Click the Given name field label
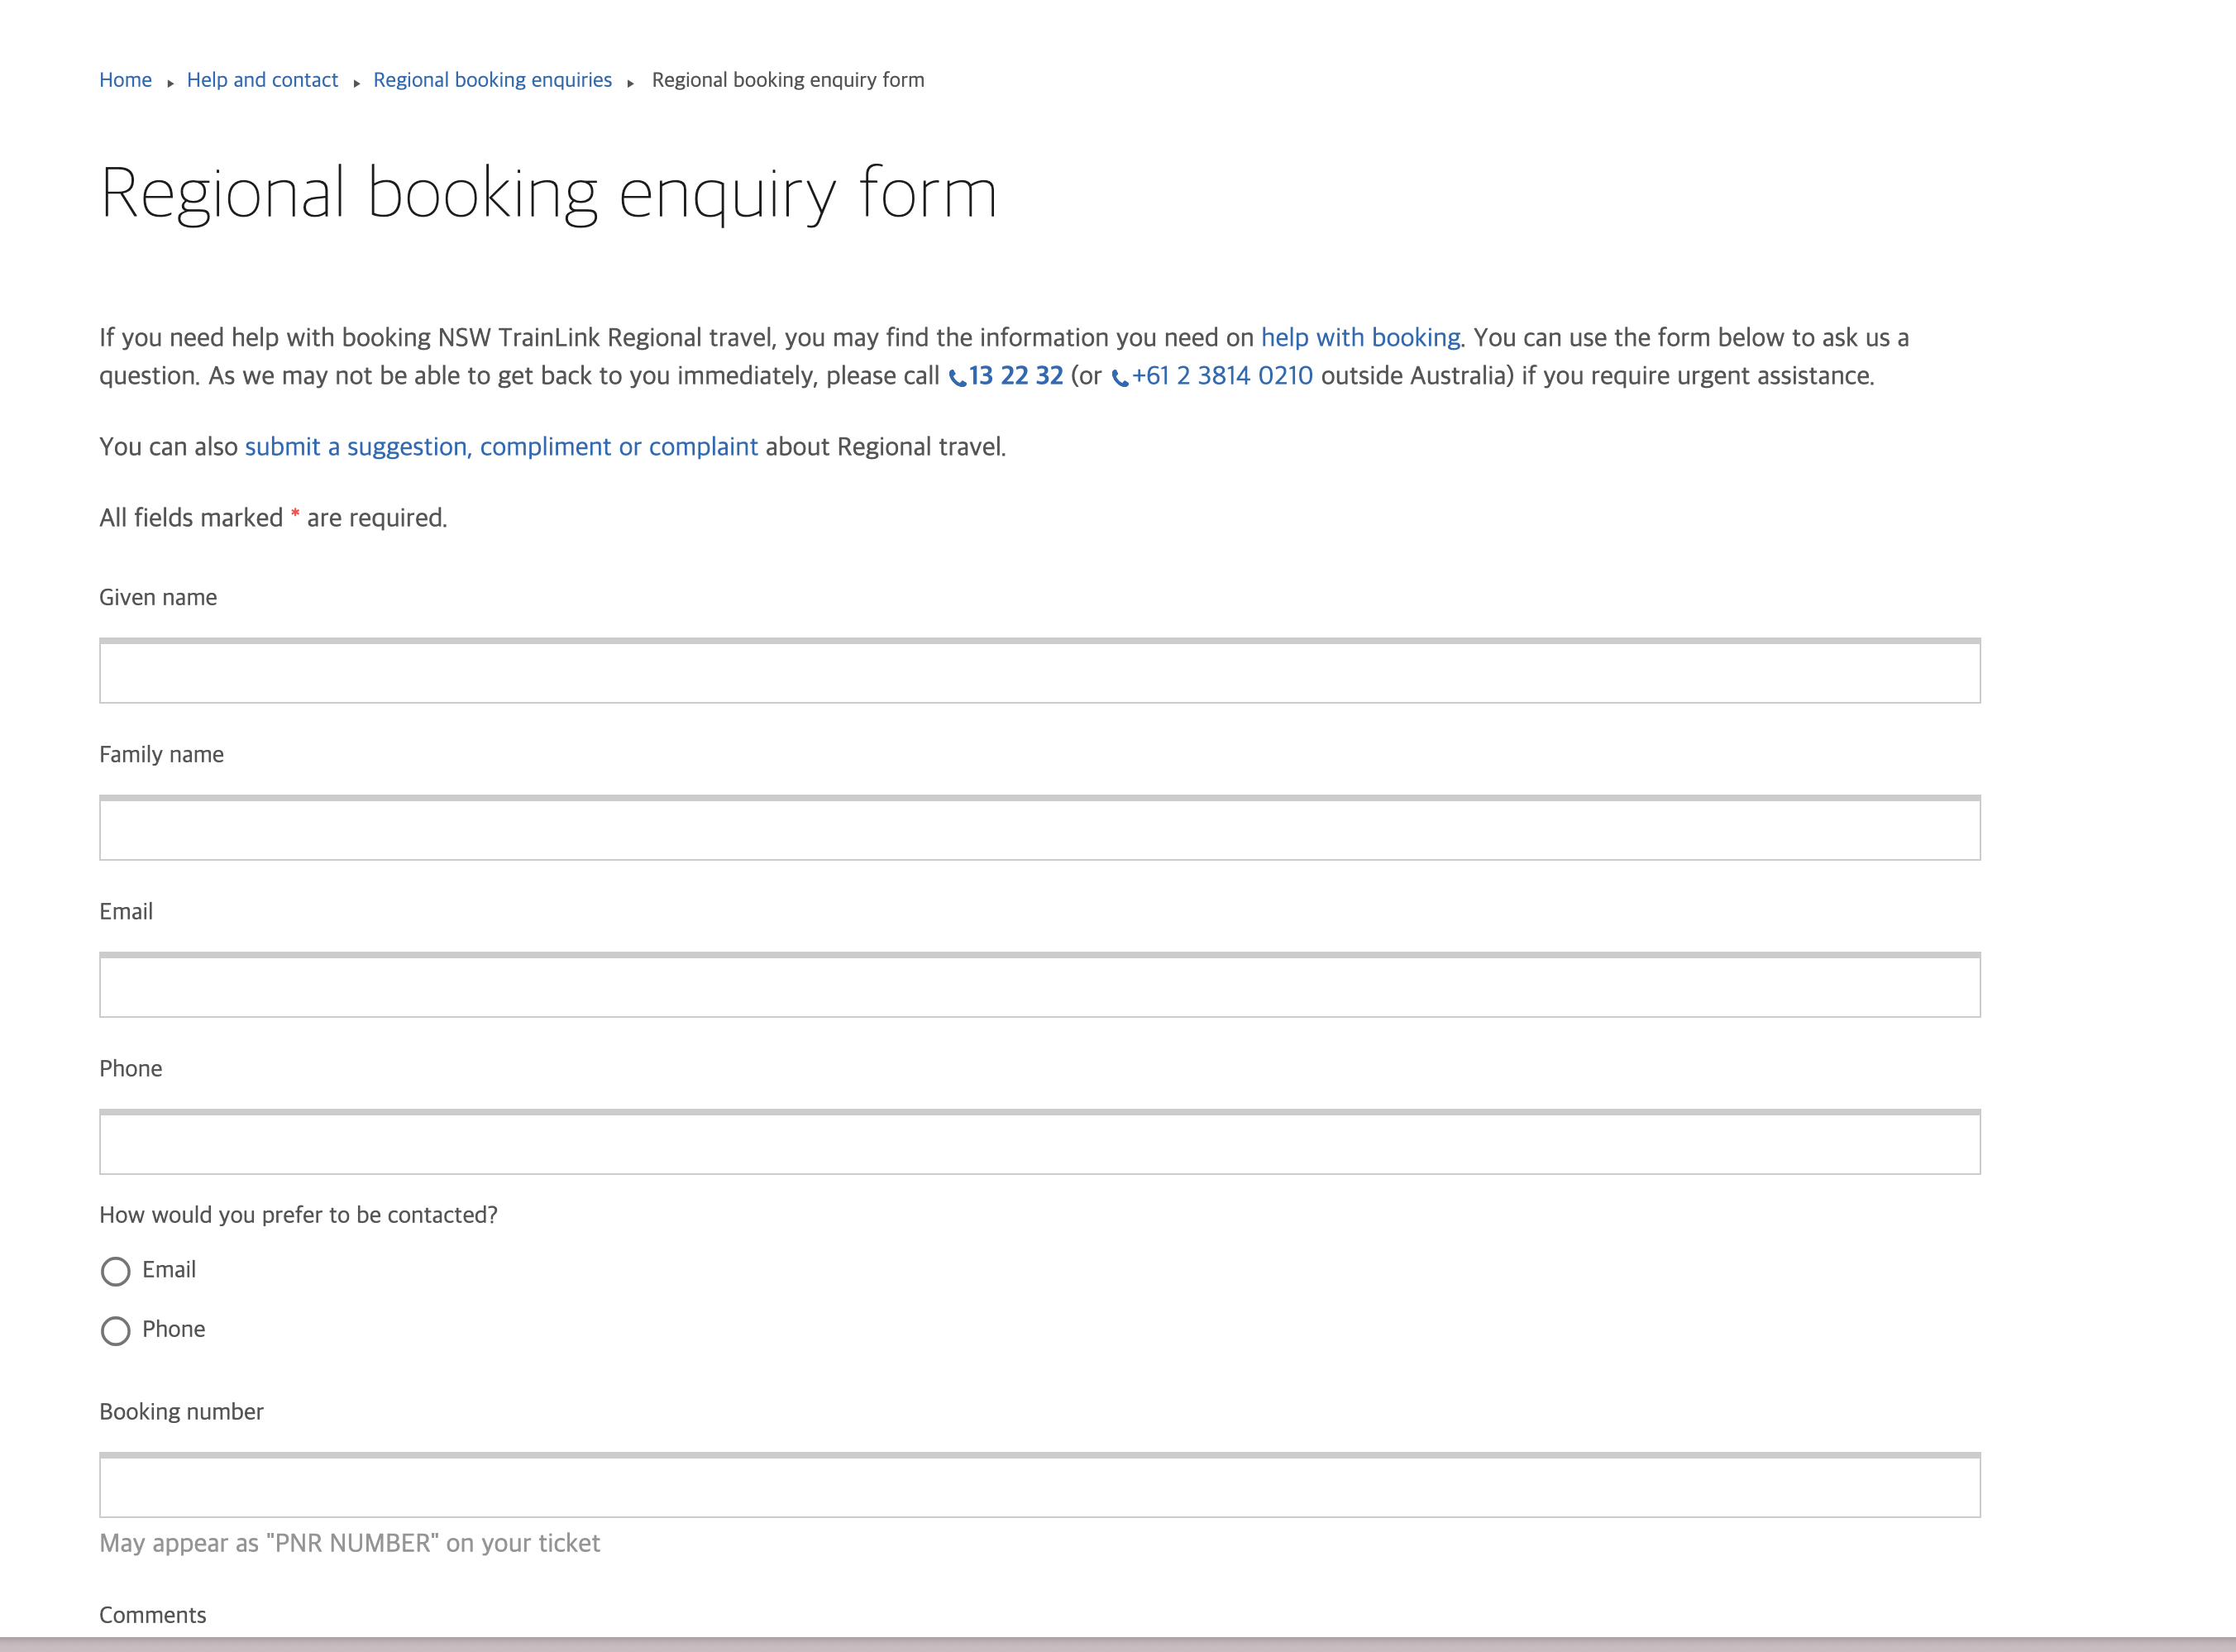Screen dimensions: 2236x1652 [x=158, y=598]
